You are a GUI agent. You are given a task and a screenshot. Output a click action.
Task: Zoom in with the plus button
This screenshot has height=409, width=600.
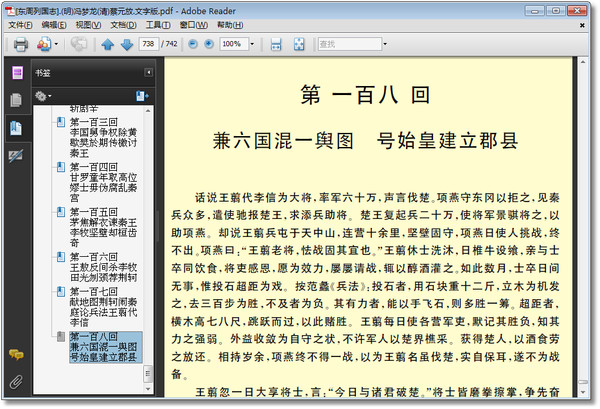click(x=209, y=44)
